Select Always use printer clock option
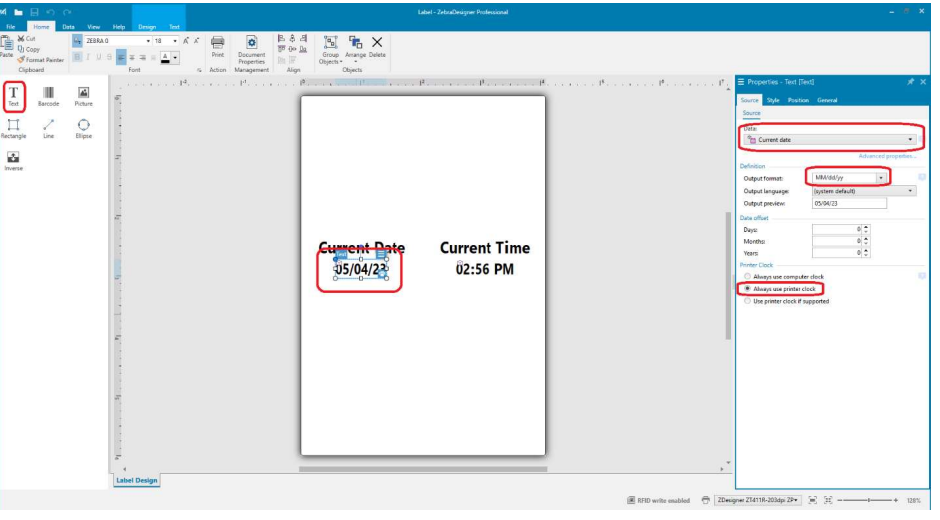Image resolution: width=940 pixels, height=520 pixels. (x=747, y=288)
